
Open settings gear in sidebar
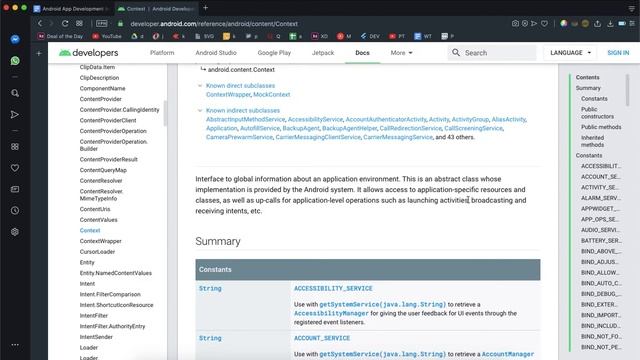[15, 232]
